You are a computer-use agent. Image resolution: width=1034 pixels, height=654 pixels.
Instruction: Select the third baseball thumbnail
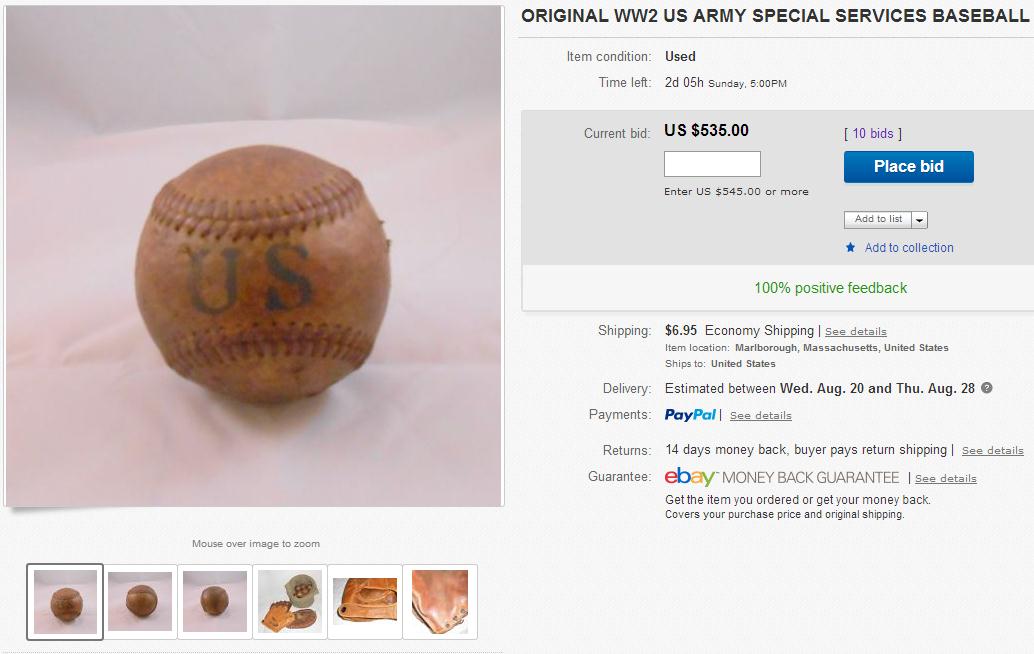[x=215, y=602]
